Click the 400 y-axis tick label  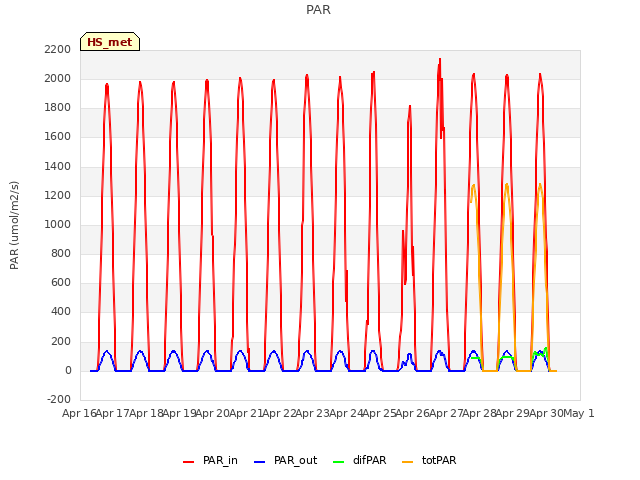pos(61,312)
